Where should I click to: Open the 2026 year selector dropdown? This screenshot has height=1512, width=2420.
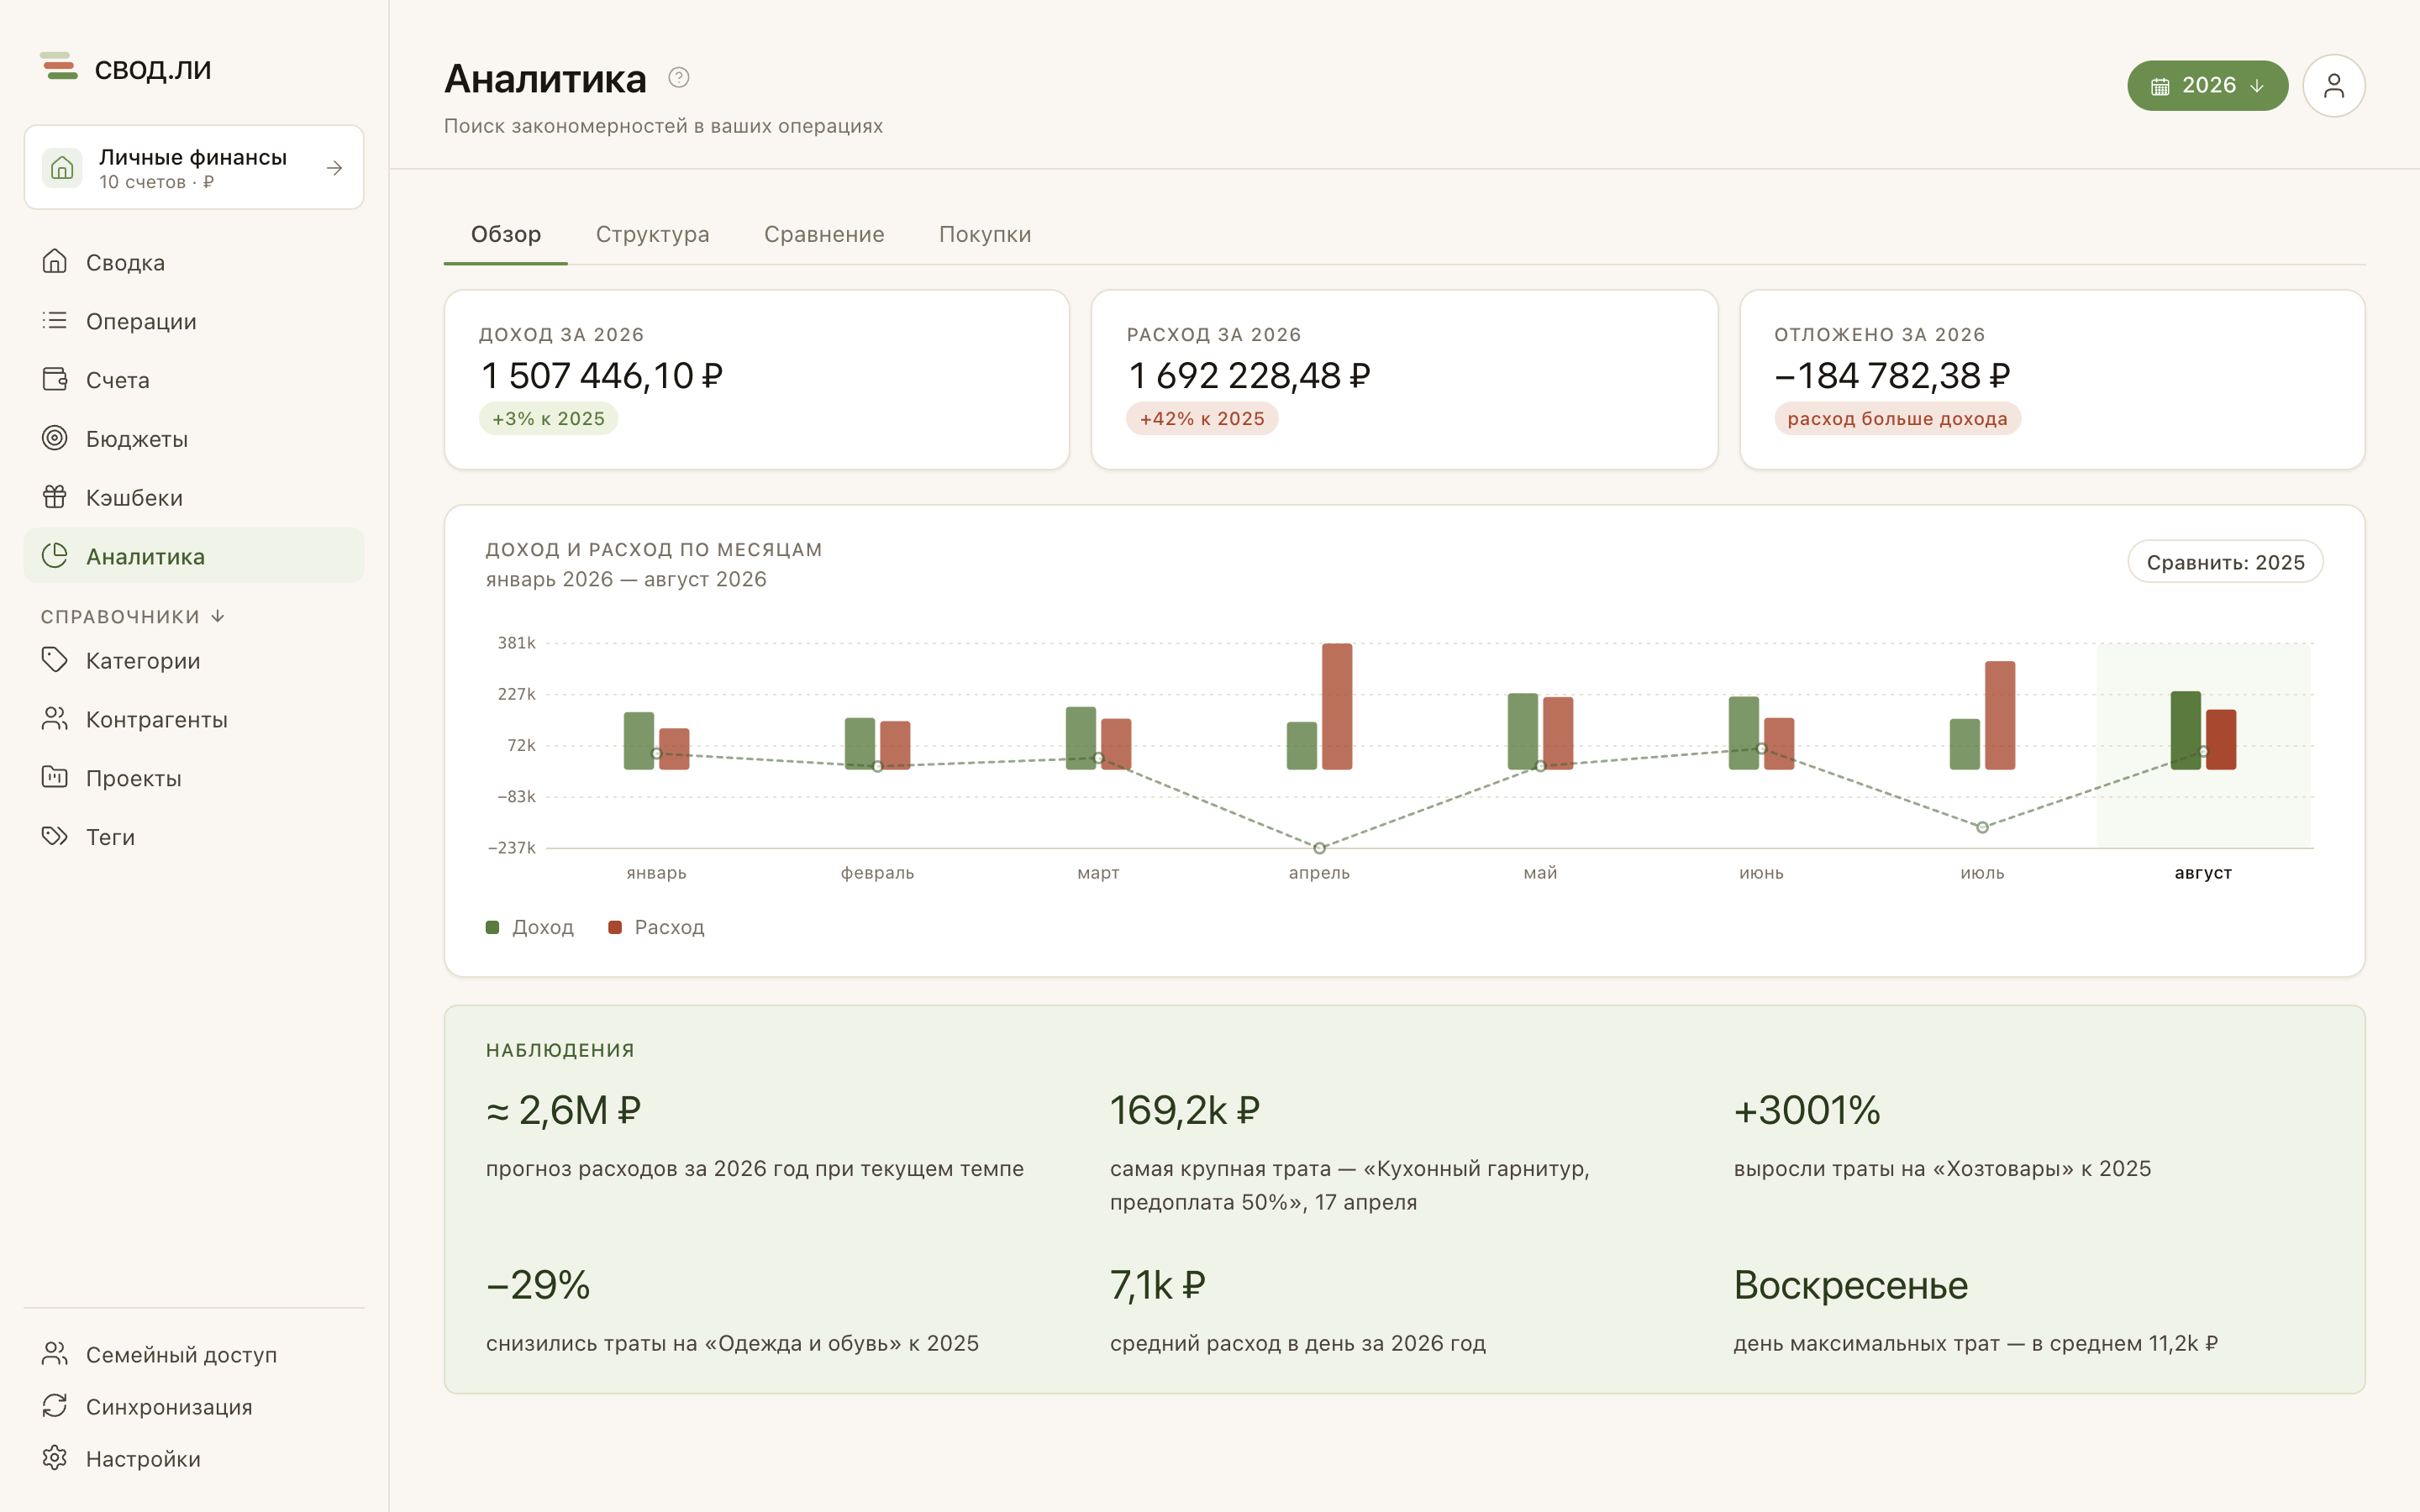point(2207,86)
